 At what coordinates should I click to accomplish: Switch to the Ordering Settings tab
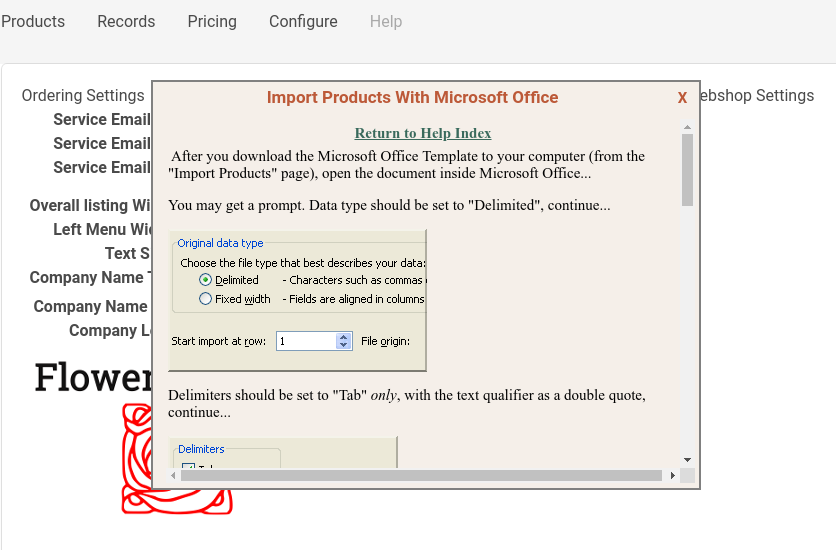pos(83,96)
